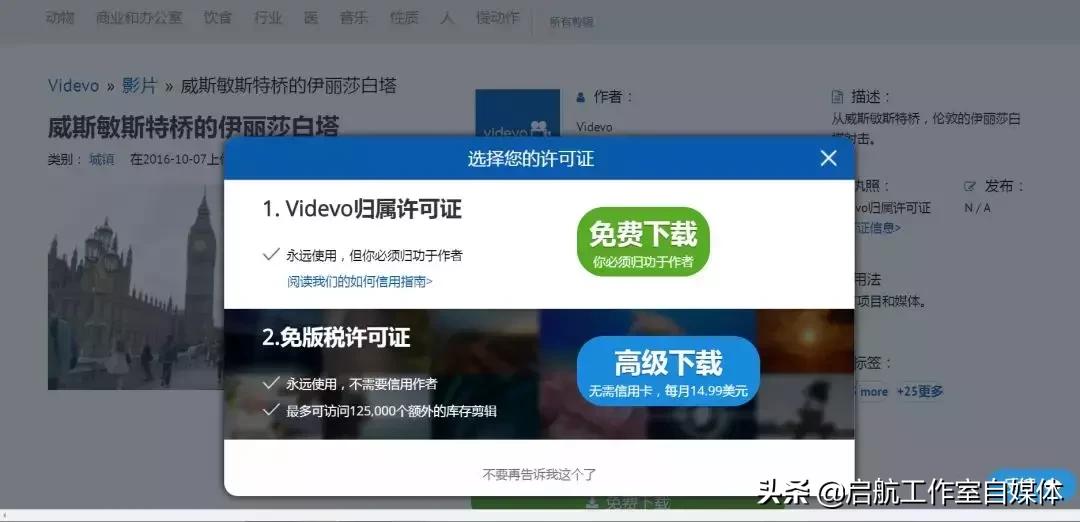
Task: Open the 性质 category menu
Action: pos(404,17)
